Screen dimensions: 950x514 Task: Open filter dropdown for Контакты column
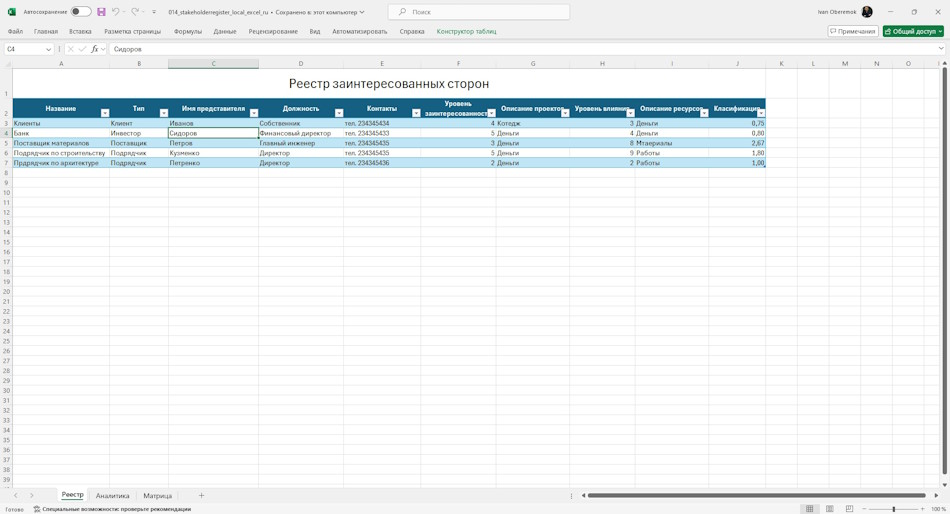[x=416, y=113]
